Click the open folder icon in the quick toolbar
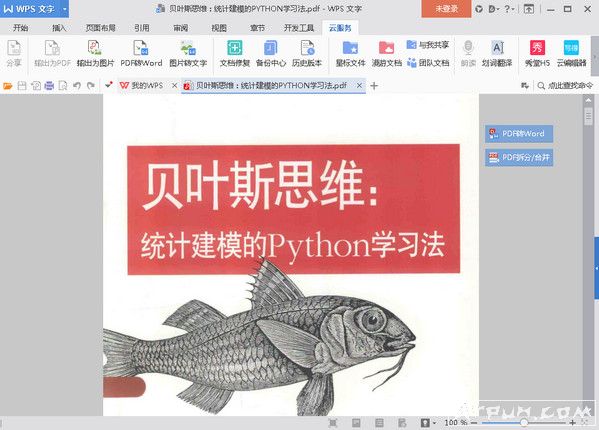Image resolution: width=599 pixels, height=430 pixels. pyautogui.click(x=8, y=86)
